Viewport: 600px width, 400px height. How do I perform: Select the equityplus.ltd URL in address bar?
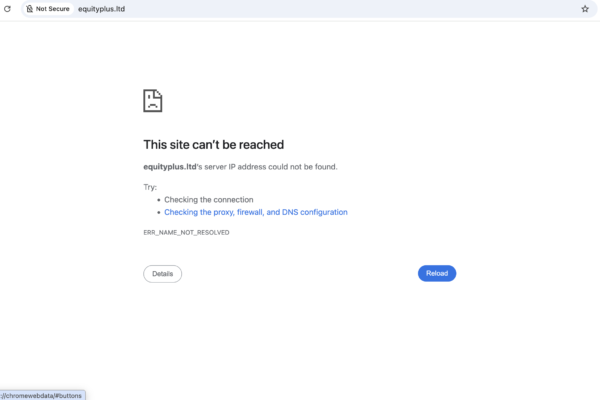[x=101, y=9]
